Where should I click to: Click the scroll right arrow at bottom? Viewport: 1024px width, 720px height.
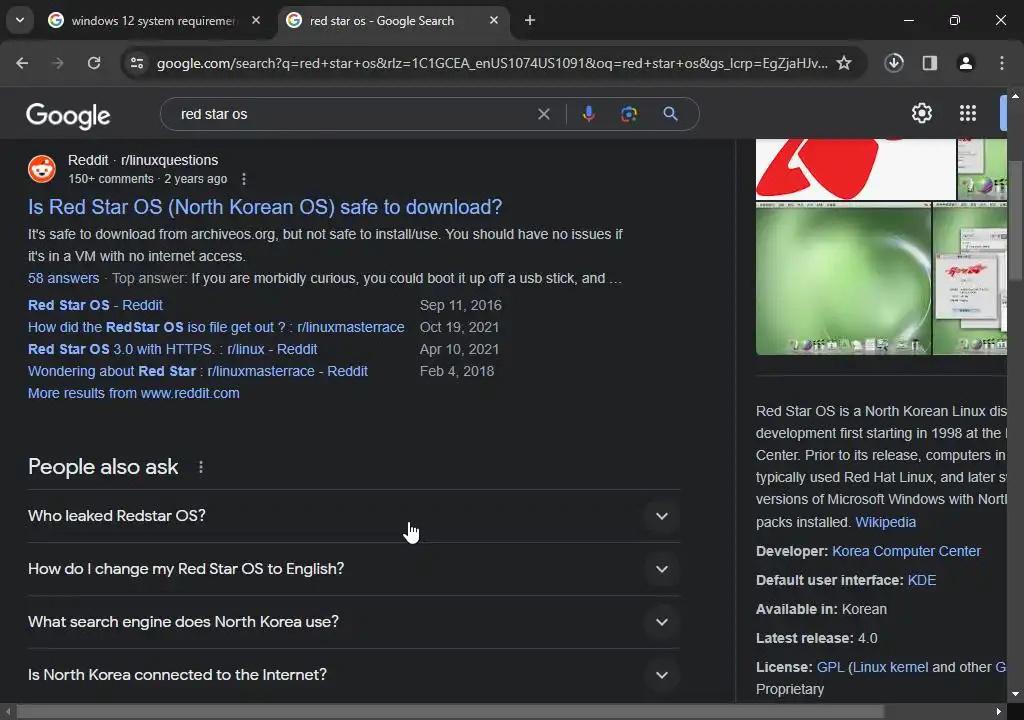999,712
